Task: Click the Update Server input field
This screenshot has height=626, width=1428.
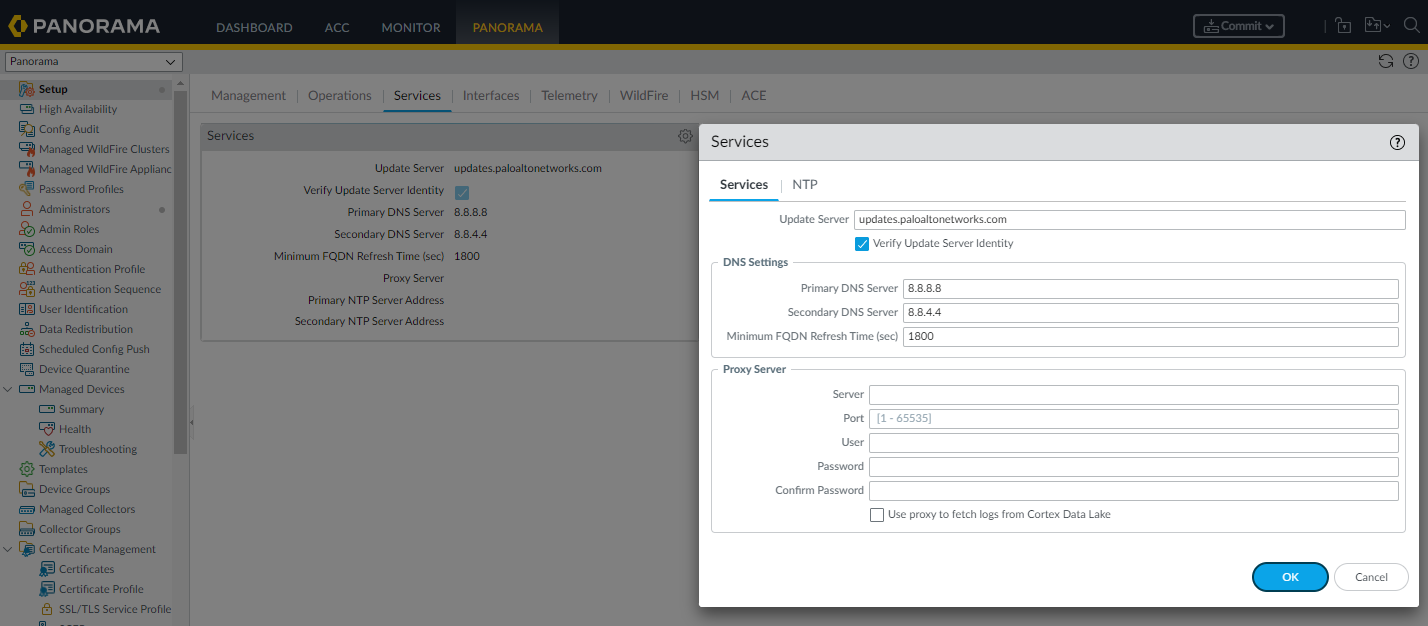Action: (1130, 219)
